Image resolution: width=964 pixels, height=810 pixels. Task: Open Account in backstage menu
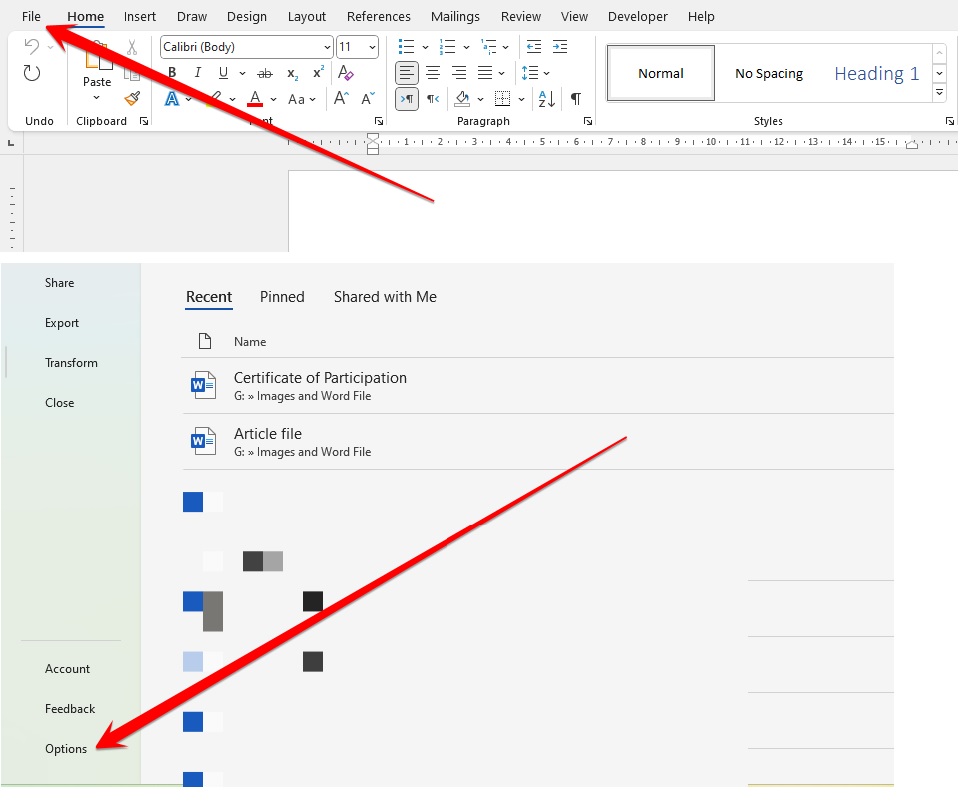(x=67, y=669)
